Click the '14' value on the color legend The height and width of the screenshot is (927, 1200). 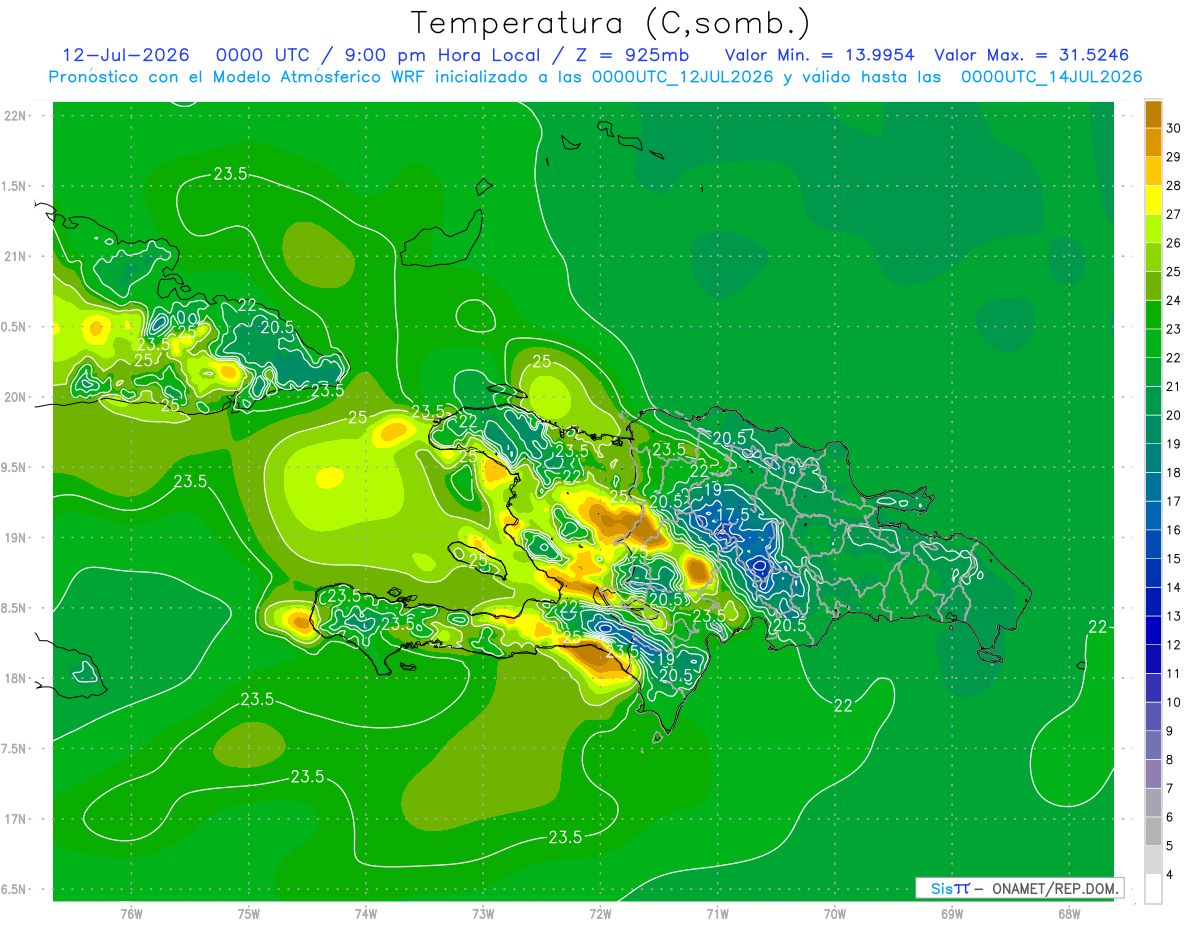coord(1173,587)
